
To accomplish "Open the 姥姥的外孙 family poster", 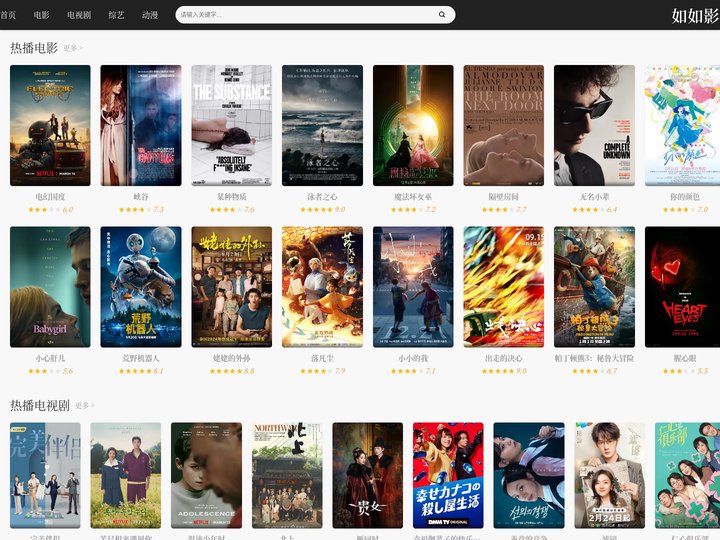I will 231,287.
